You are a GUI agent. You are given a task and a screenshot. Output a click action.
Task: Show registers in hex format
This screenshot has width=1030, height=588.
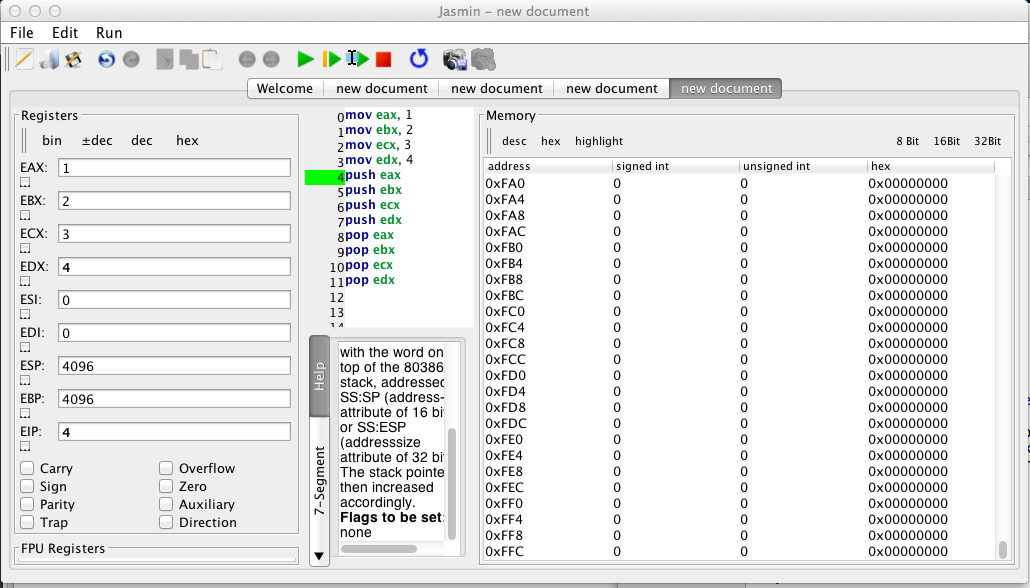[x=187, y=141]
